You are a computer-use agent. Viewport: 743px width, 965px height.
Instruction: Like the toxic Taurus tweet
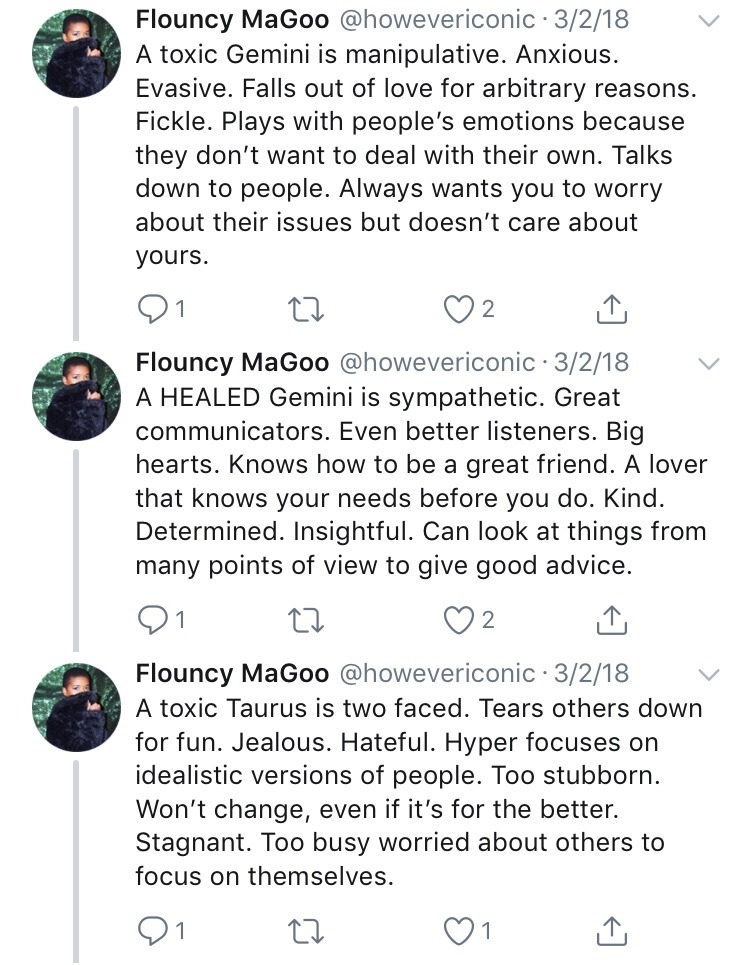(x=456, y=931)
